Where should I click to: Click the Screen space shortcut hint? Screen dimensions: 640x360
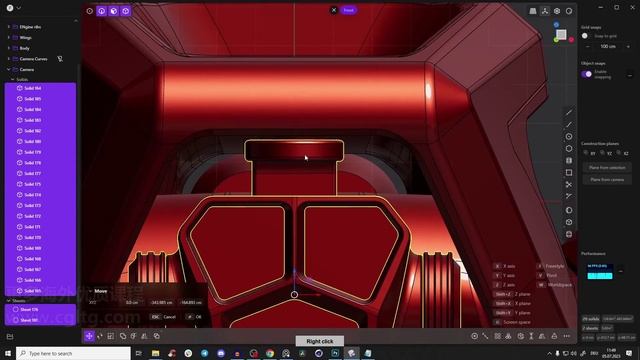512,322
